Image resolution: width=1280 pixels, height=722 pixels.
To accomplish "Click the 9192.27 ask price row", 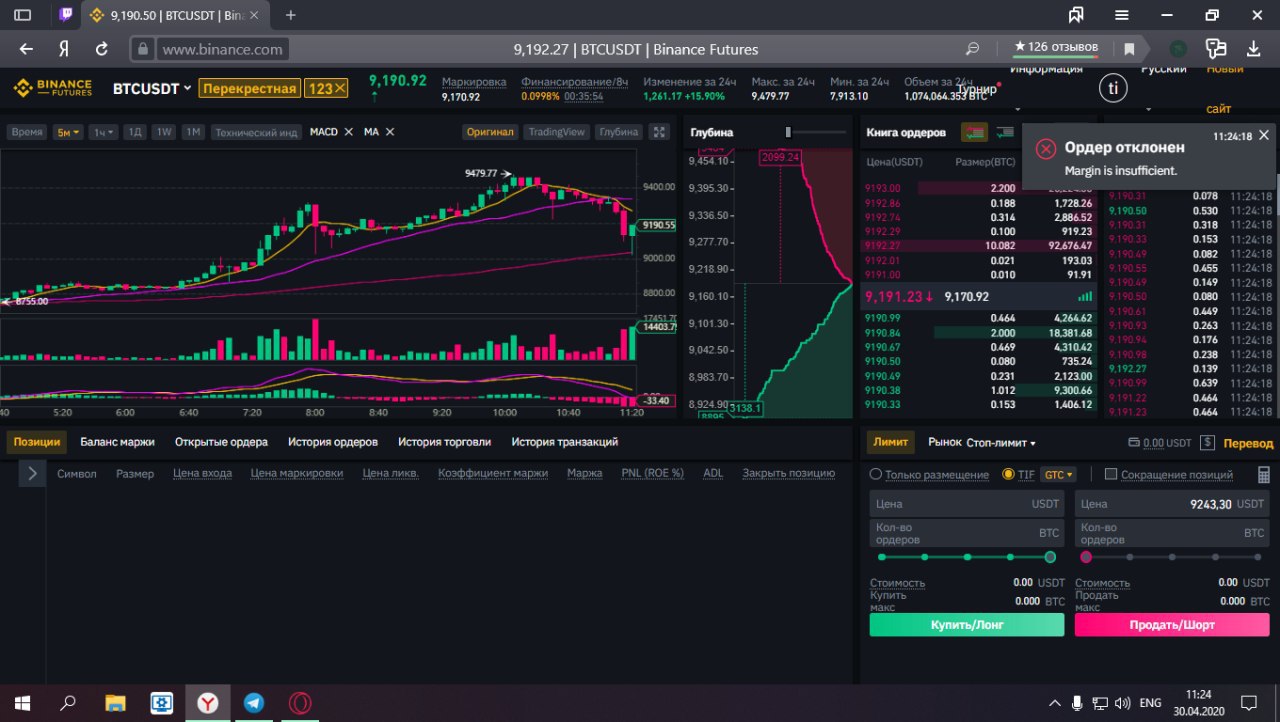I will point(977,245).
